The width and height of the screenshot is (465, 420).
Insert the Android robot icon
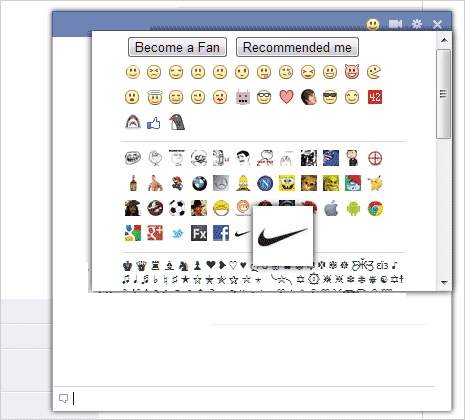coord(353,209)
